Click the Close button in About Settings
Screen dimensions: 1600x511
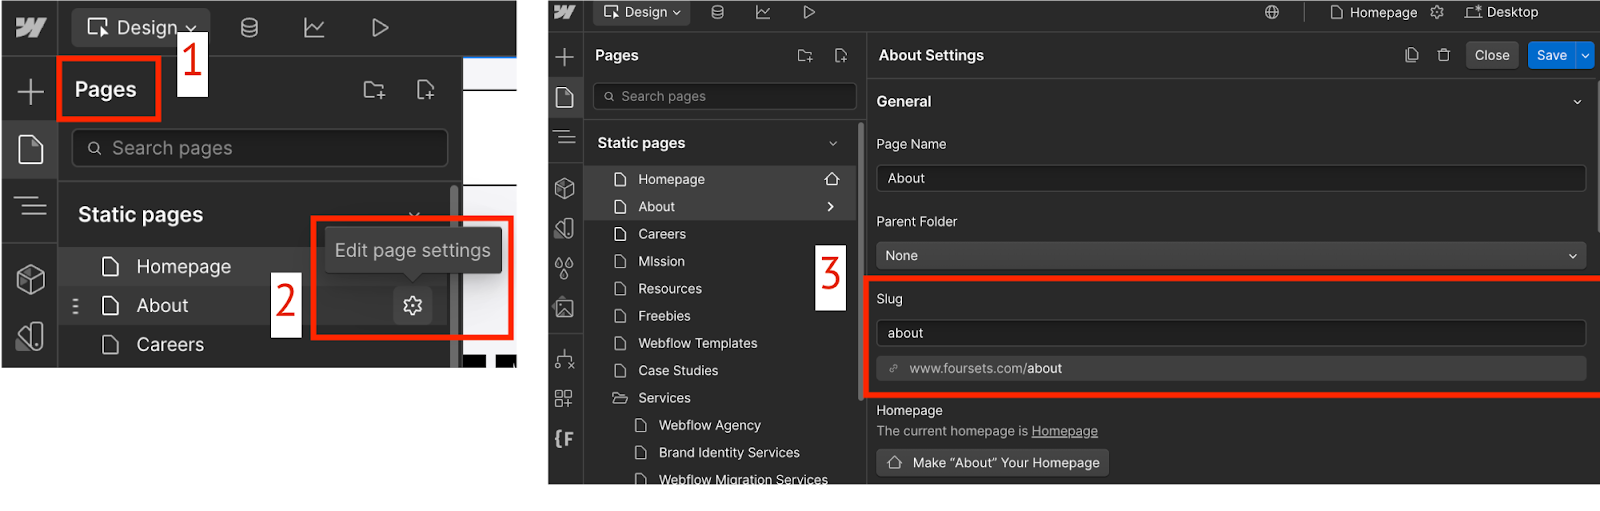(1492, 55)
